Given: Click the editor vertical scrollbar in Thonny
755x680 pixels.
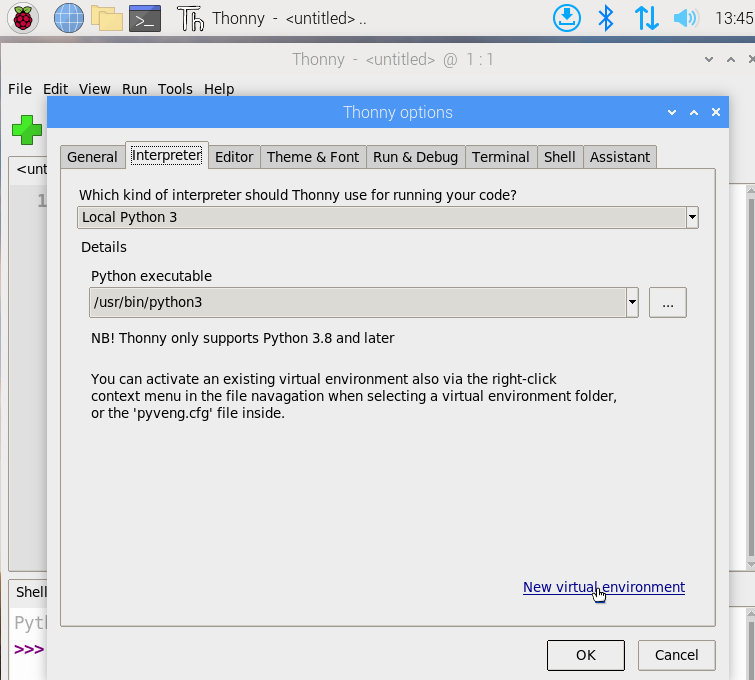Looking at the screenshot, I should click(x=750, y=376).
